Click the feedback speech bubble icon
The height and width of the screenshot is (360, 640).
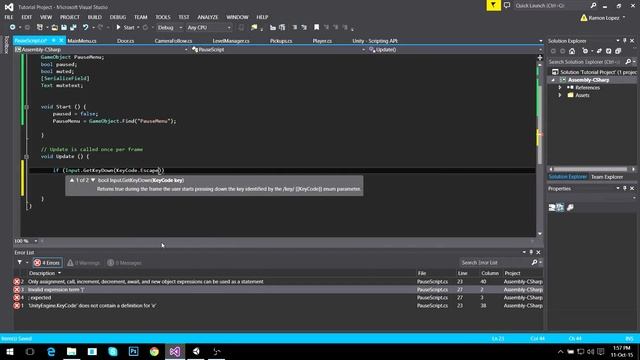[507, 5]
